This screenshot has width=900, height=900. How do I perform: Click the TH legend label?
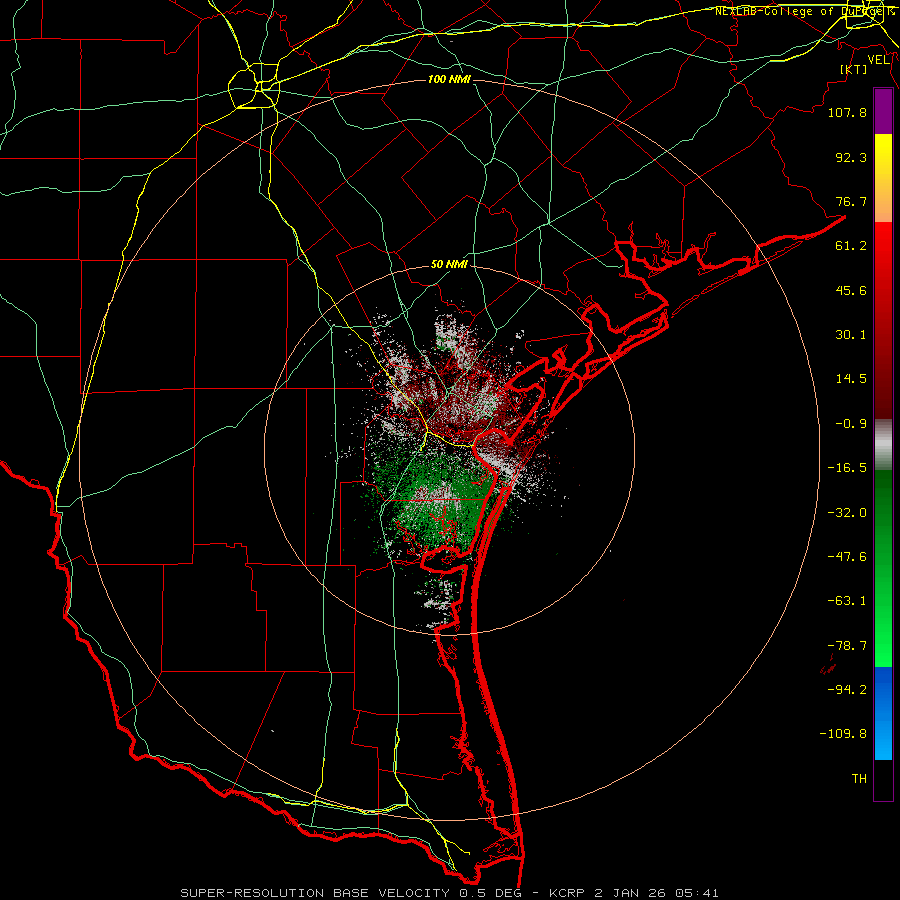point(859,779)
